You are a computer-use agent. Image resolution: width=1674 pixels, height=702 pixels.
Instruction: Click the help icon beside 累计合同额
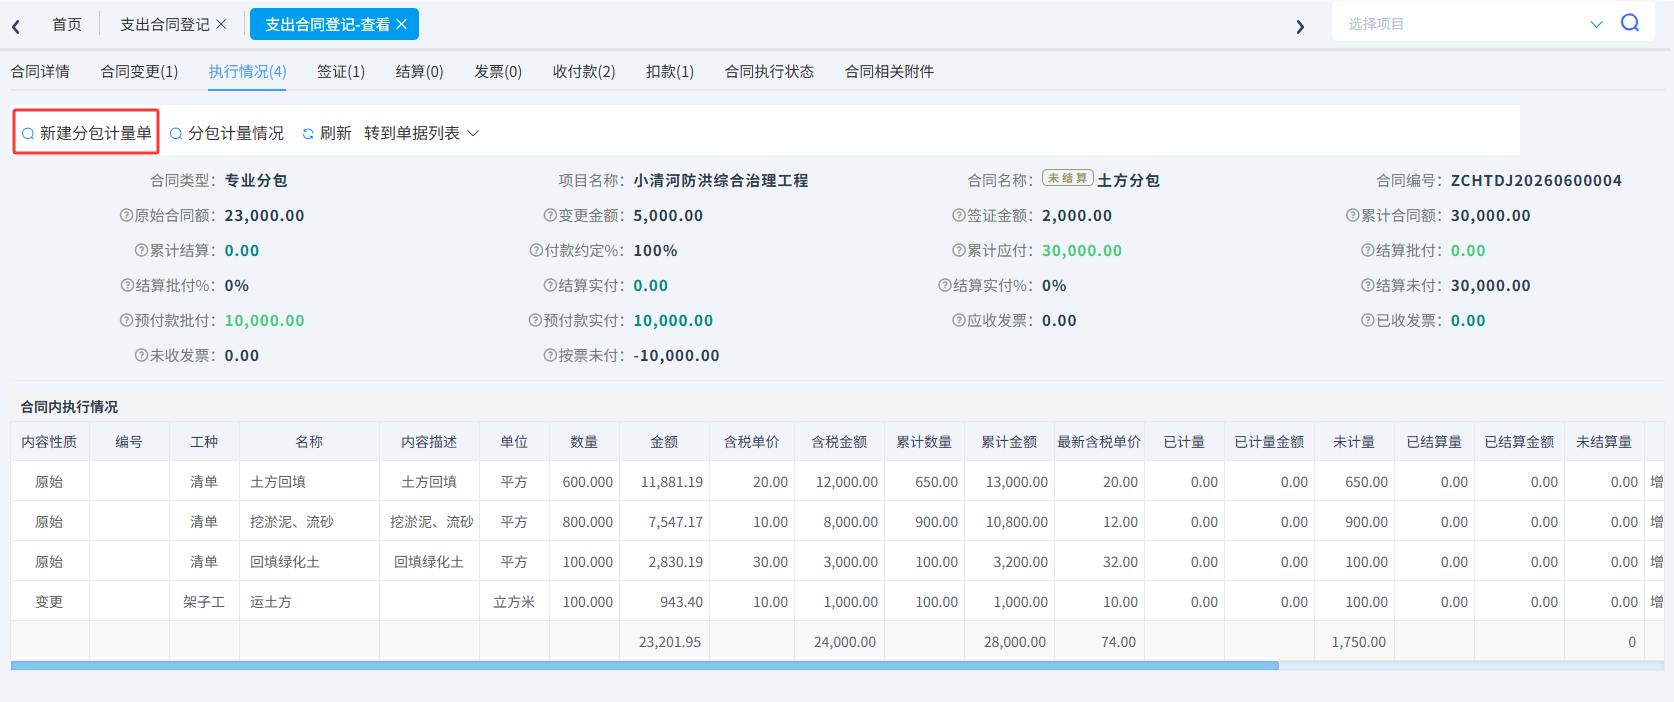[x=1353, y=215]
